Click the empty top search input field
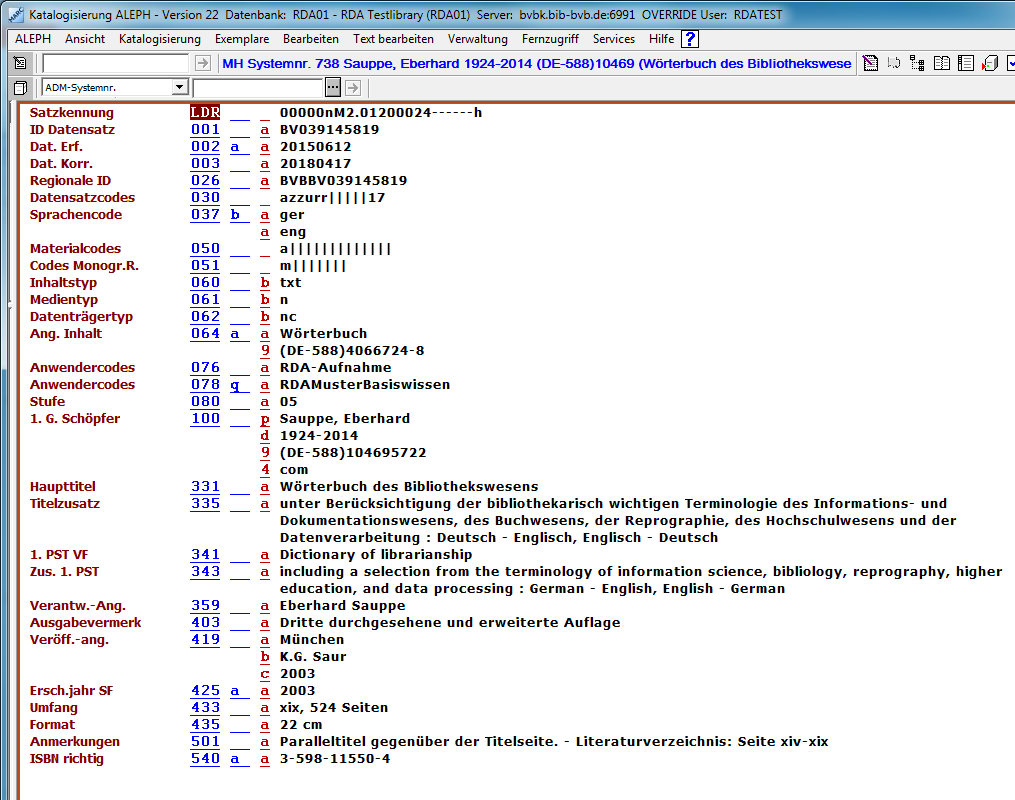Viewport: 1015px width, 800px height. click(115, 63)
